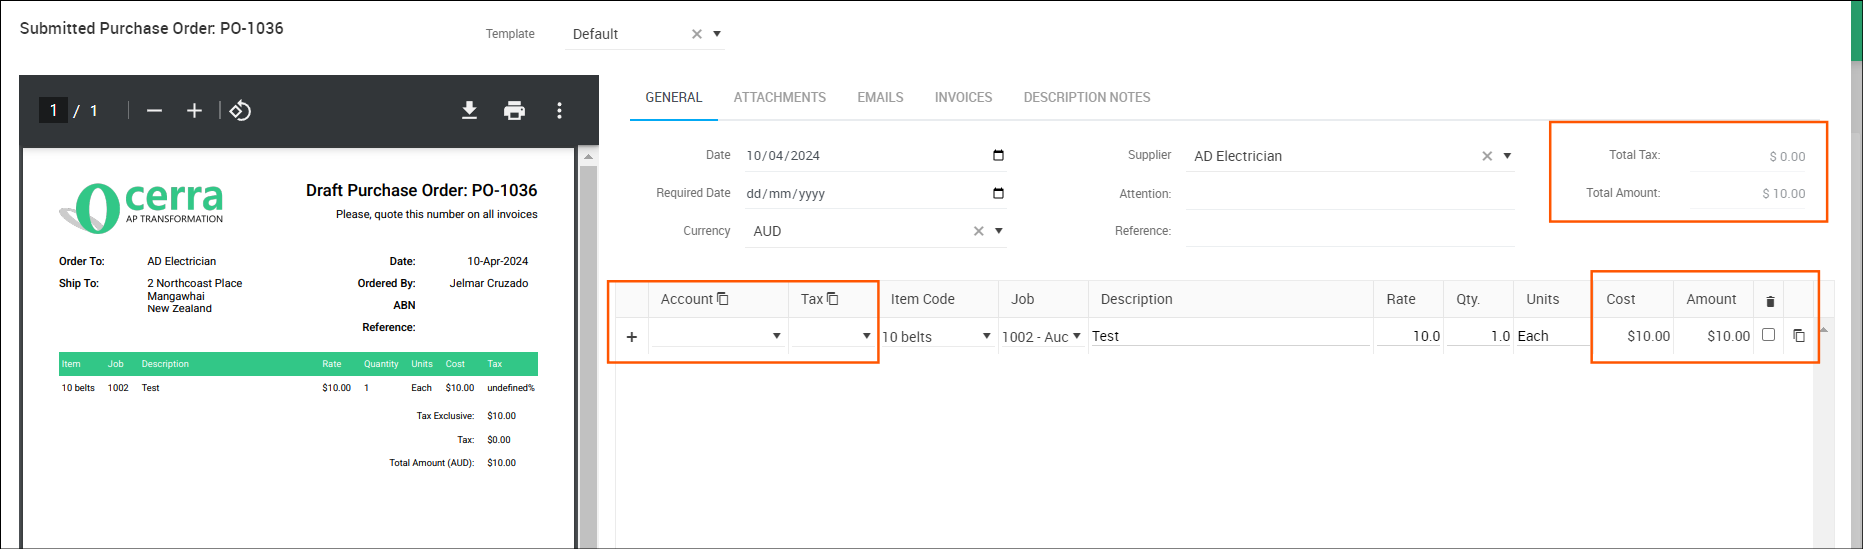
Task: Edit the Description field containing Test
Action: [x=1230, y=336]
